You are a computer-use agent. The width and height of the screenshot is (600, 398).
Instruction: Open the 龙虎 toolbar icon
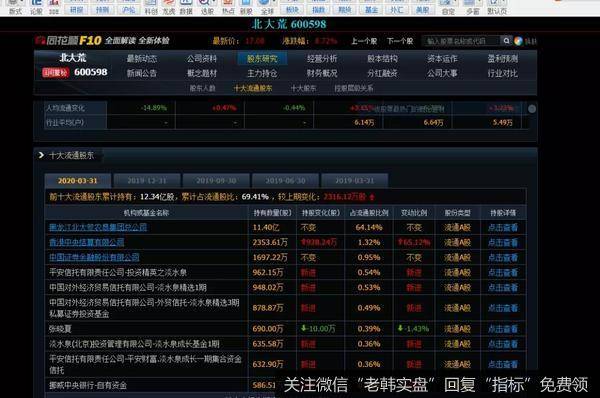[169, 7]
